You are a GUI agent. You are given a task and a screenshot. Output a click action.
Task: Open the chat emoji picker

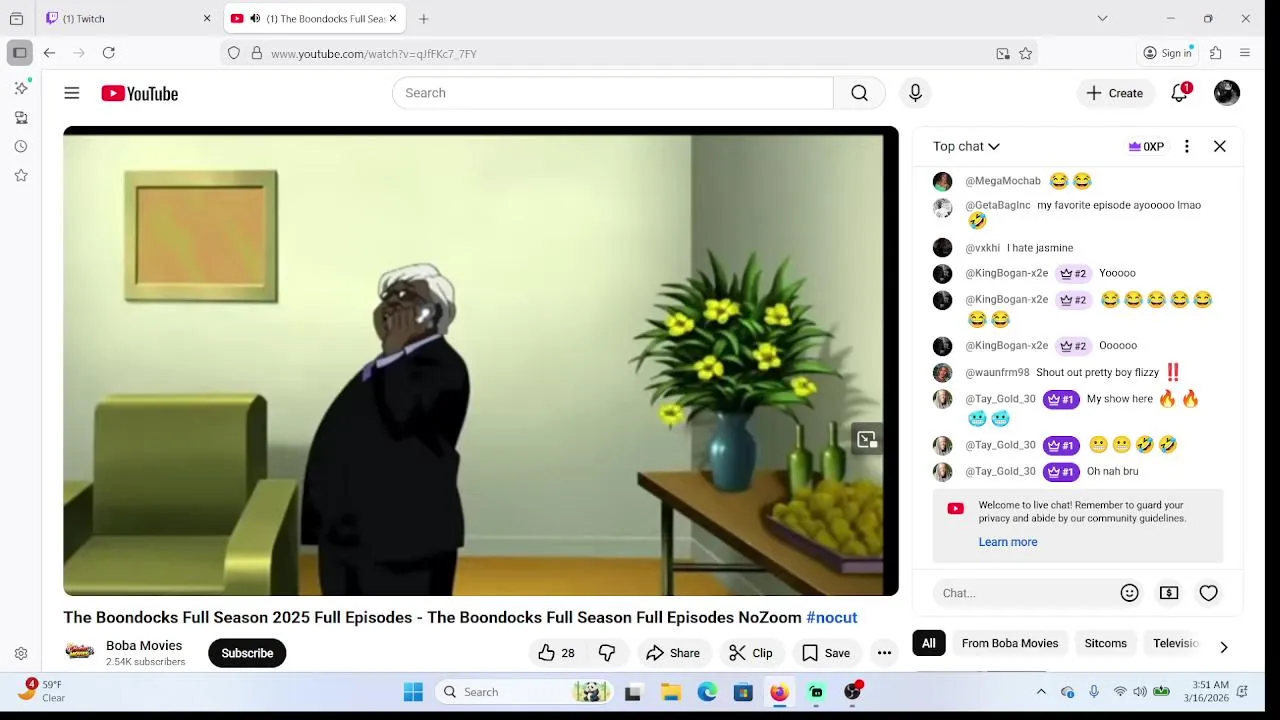1130,593
